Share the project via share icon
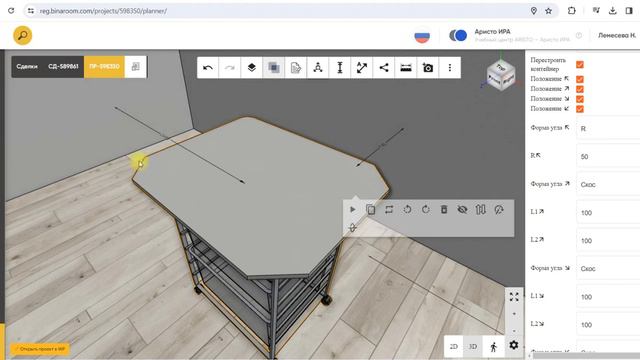The image size is (640, 360). pos(384,68)
